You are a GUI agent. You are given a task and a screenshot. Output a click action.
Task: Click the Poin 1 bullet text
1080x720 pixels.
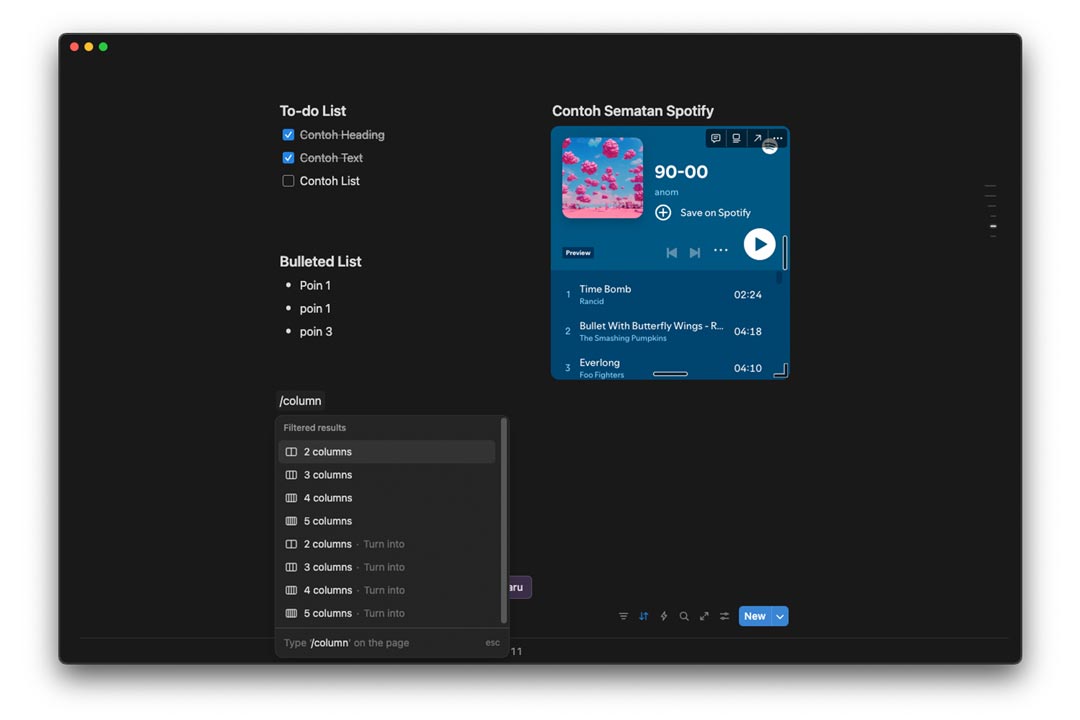[315, 285]
